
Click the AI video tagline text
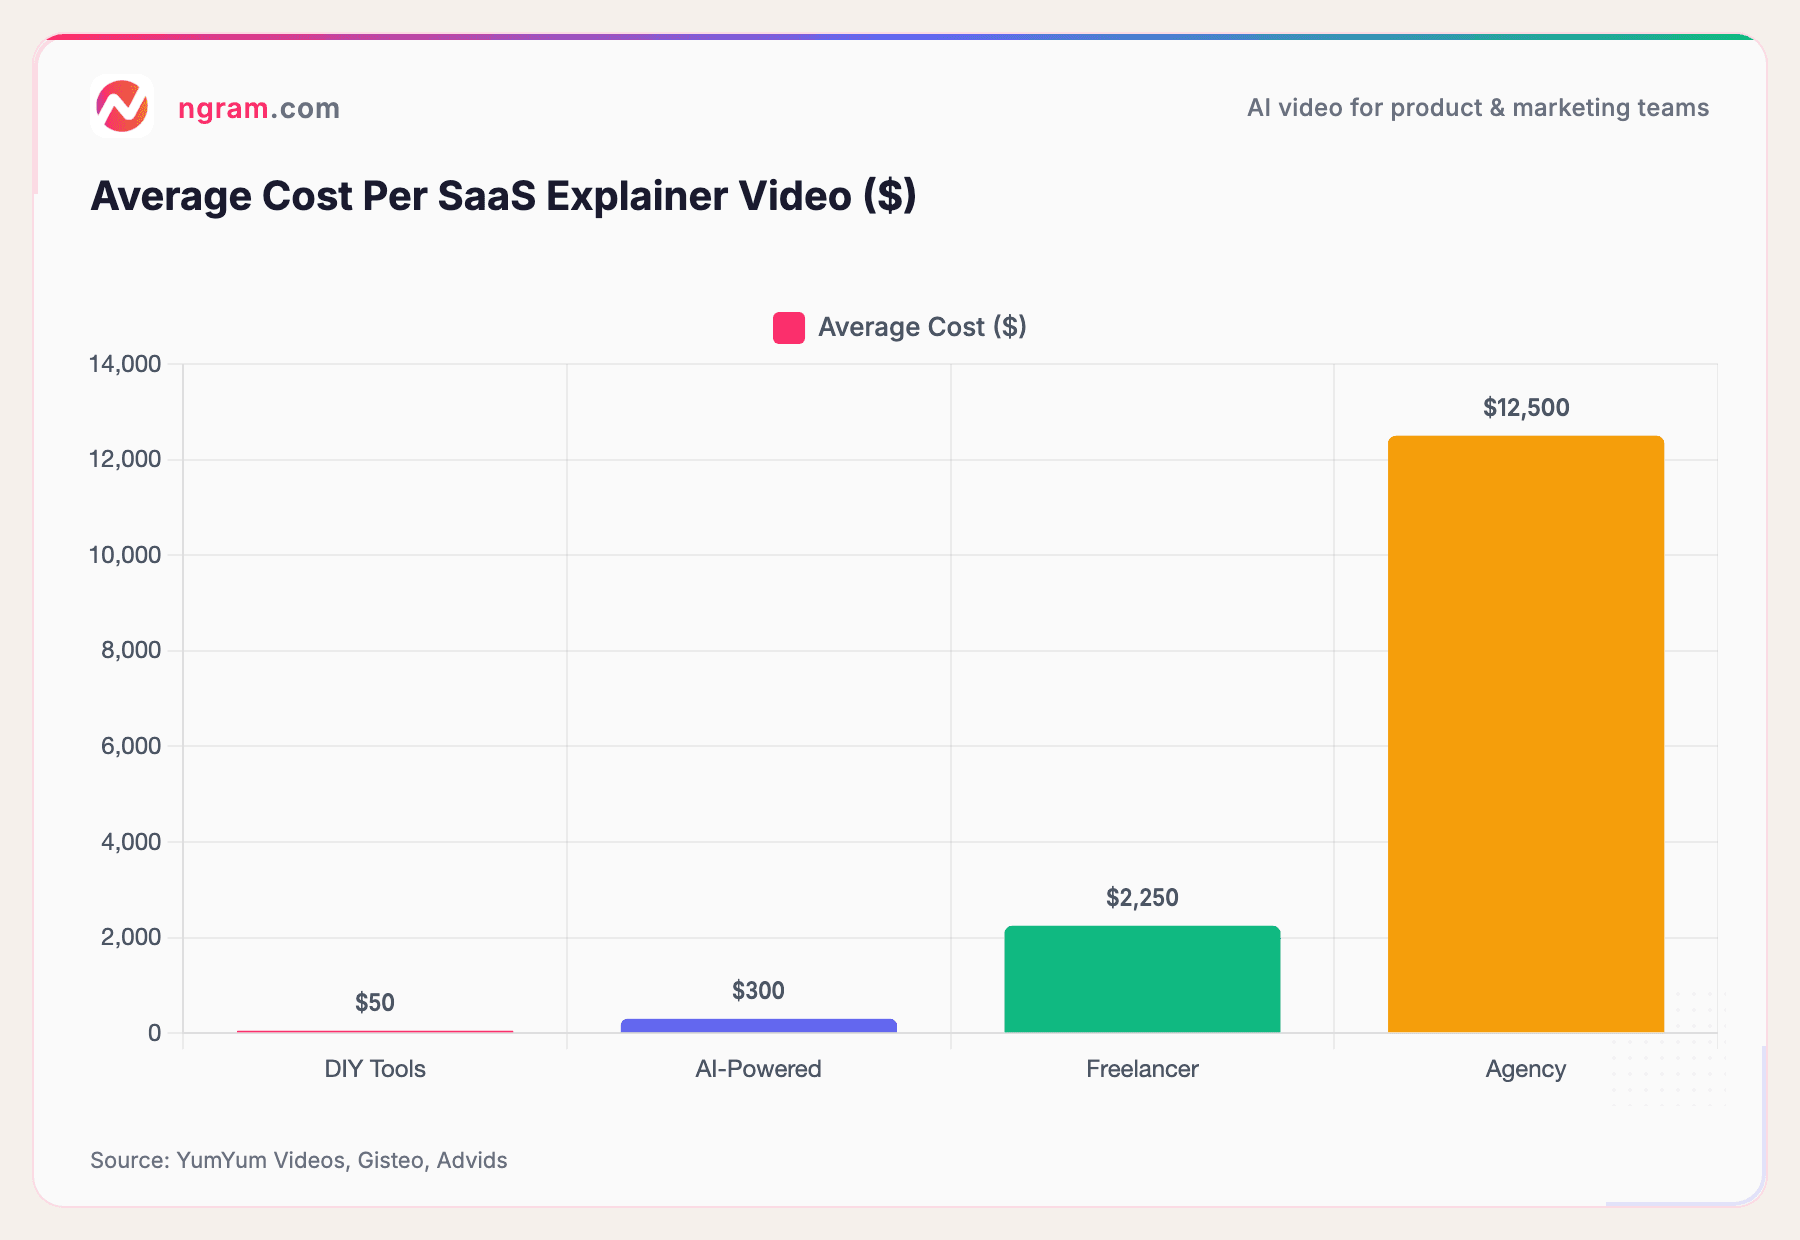click(x=1477, y=108)
